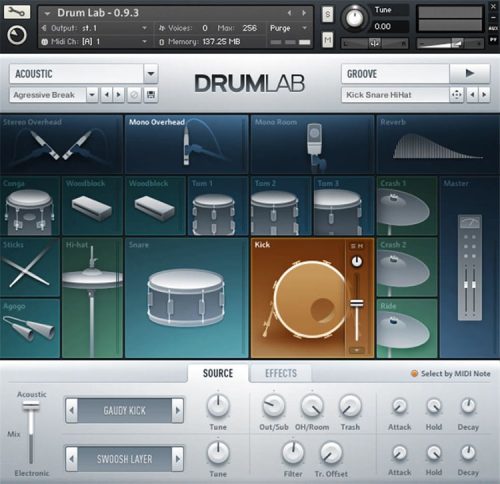Image resolution: width=500 pixels, height=484 pixels.
Task: Click the instrument info dial icon
Action: pyautogui.click(x=17, y=35)
